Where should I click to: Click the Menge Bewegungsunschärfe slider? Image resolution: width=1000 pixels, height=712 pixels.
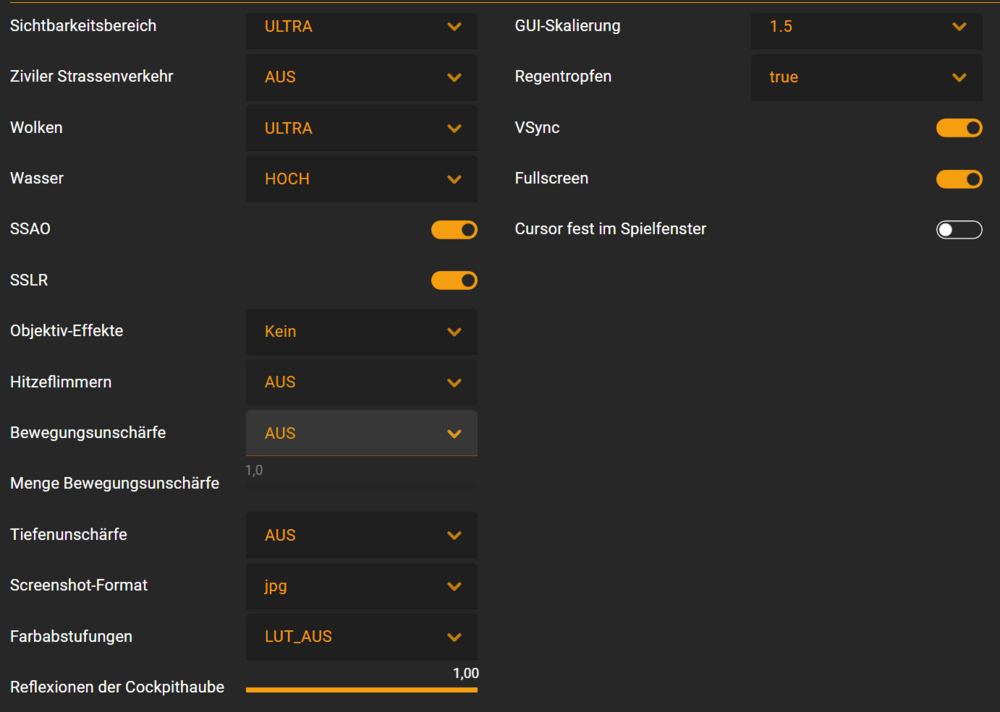pos(361,485)
